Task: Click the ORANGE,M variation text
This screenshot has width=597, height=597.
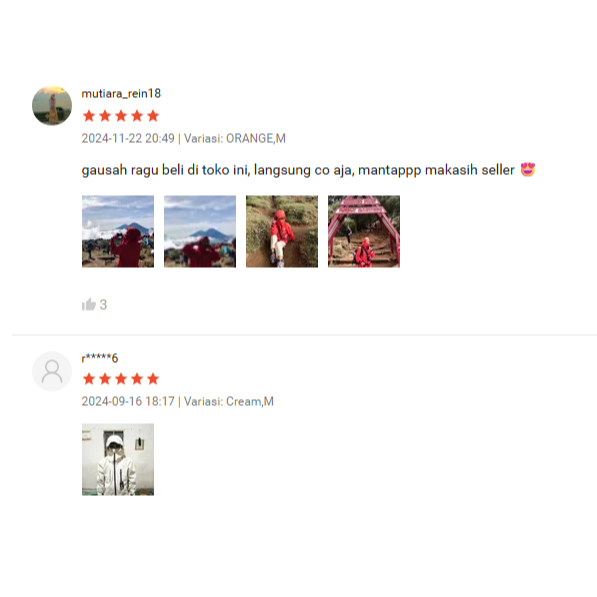Action: 256,138
